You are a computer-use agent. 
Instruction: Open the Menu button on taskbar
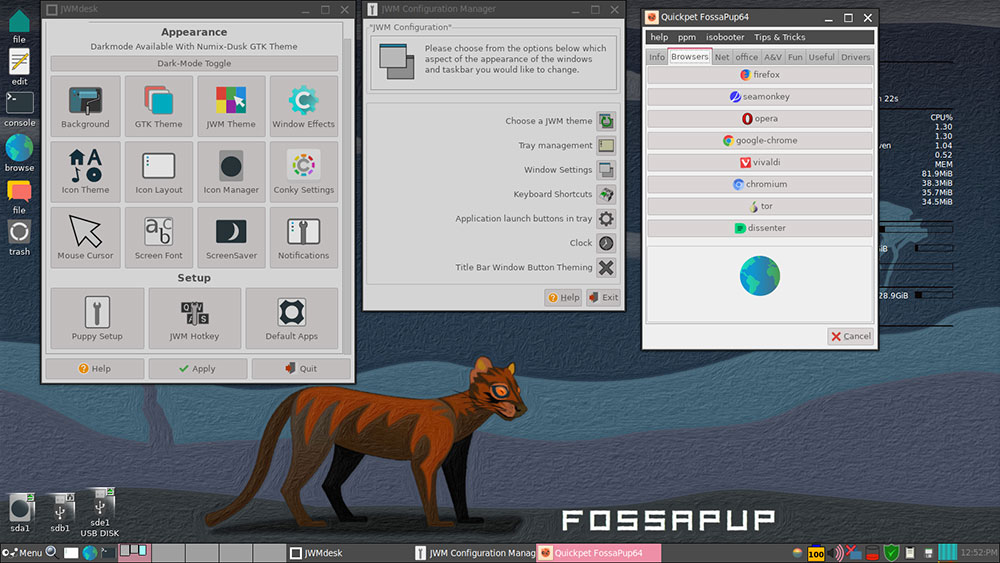pyautogui.click(x=22, y=553)
